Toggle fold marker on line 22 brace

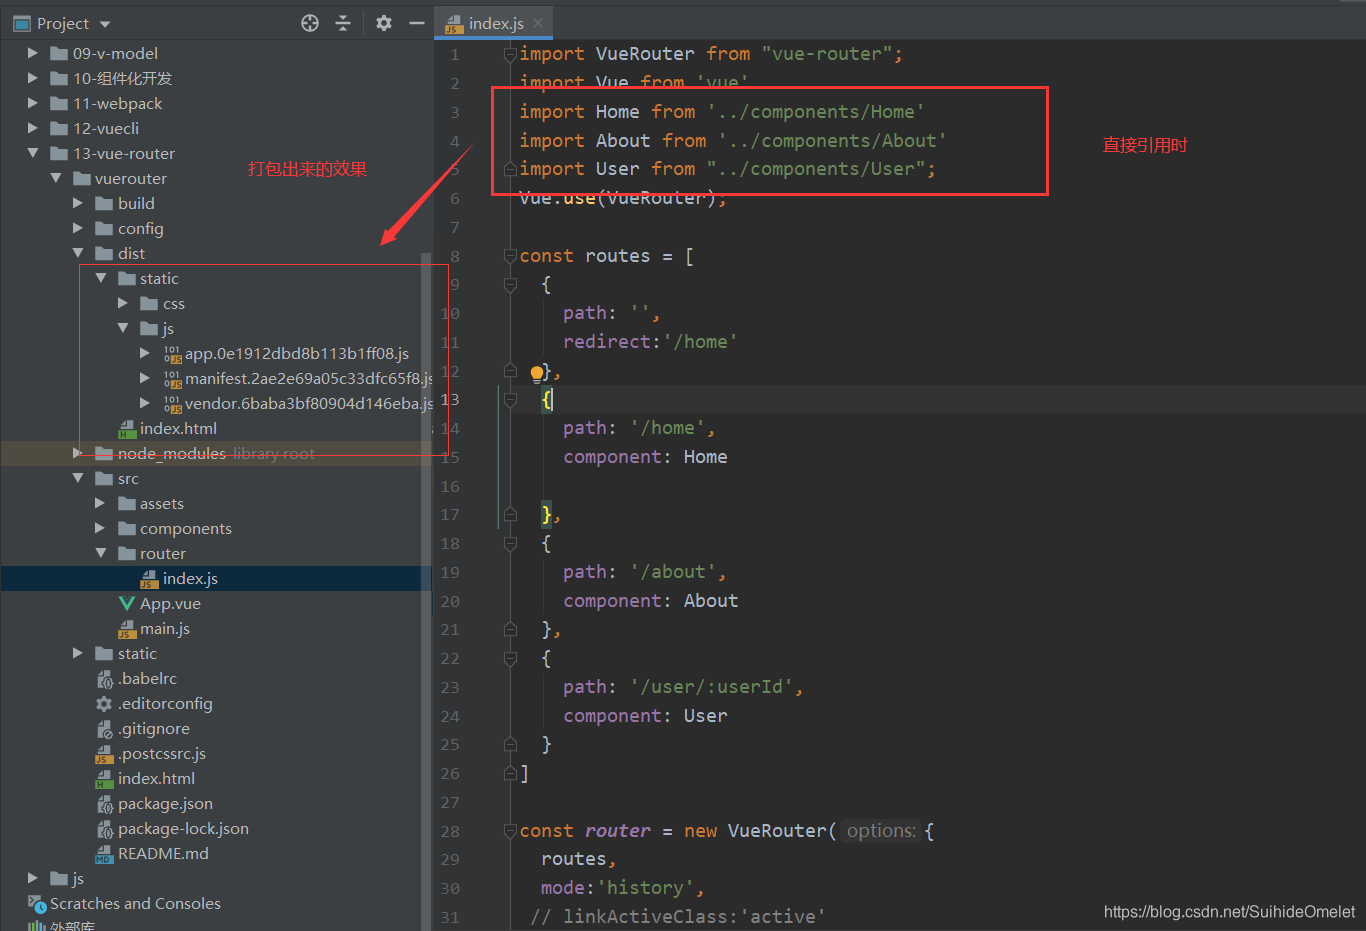tap(510, 659)
